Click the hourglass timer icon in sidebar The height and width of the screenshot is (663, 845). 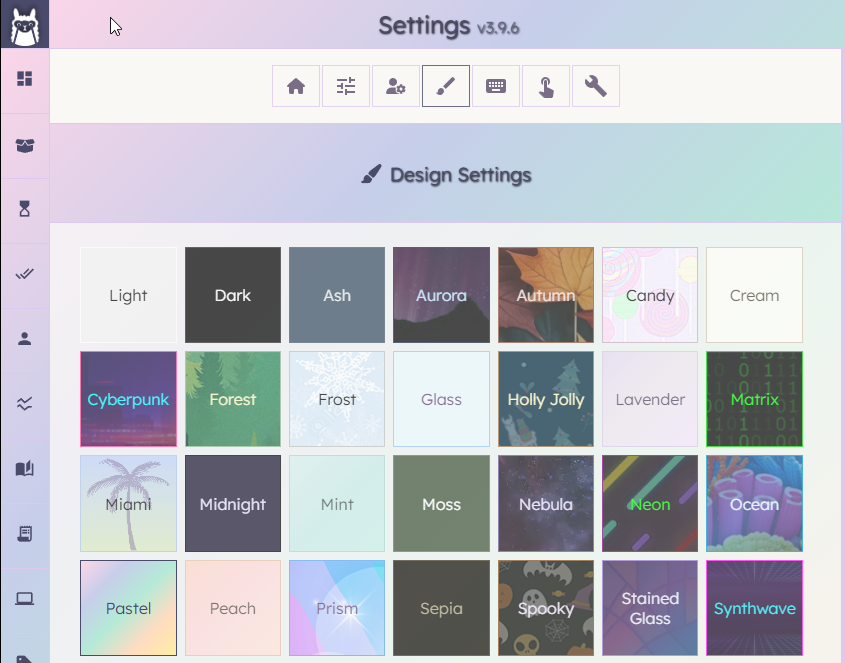[x=24, y=208]
